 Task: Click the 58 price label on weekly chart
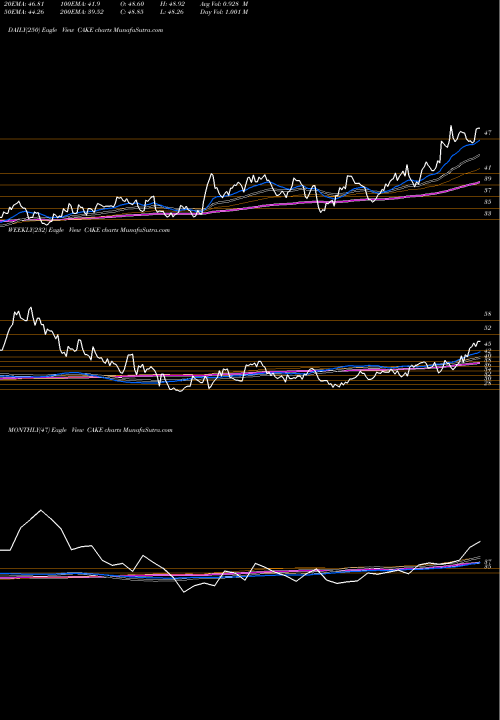click(x=488, y=314)
